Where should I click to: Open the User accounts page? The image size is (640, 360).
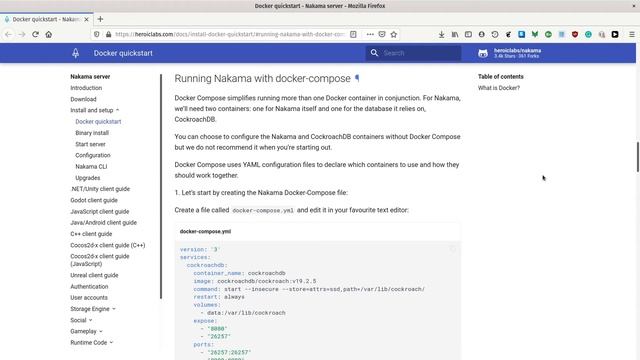pos(89,298)
